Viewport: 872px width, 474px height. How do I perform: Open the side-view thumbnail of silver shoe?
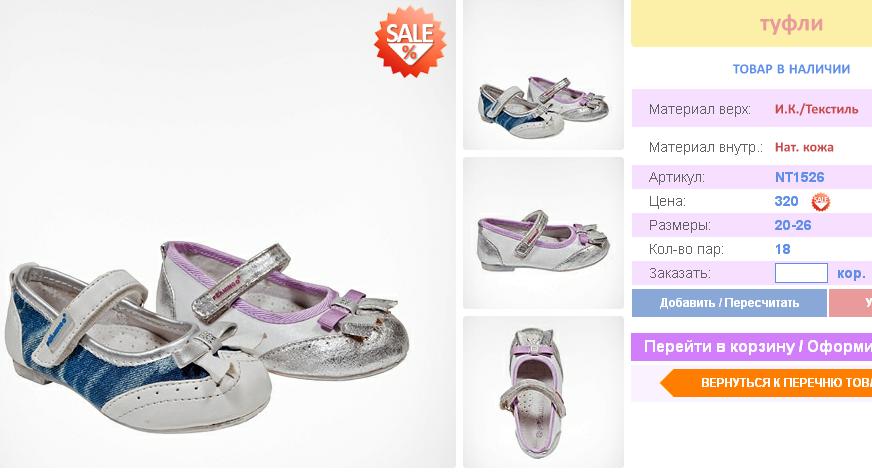click(x=543, y=233)
